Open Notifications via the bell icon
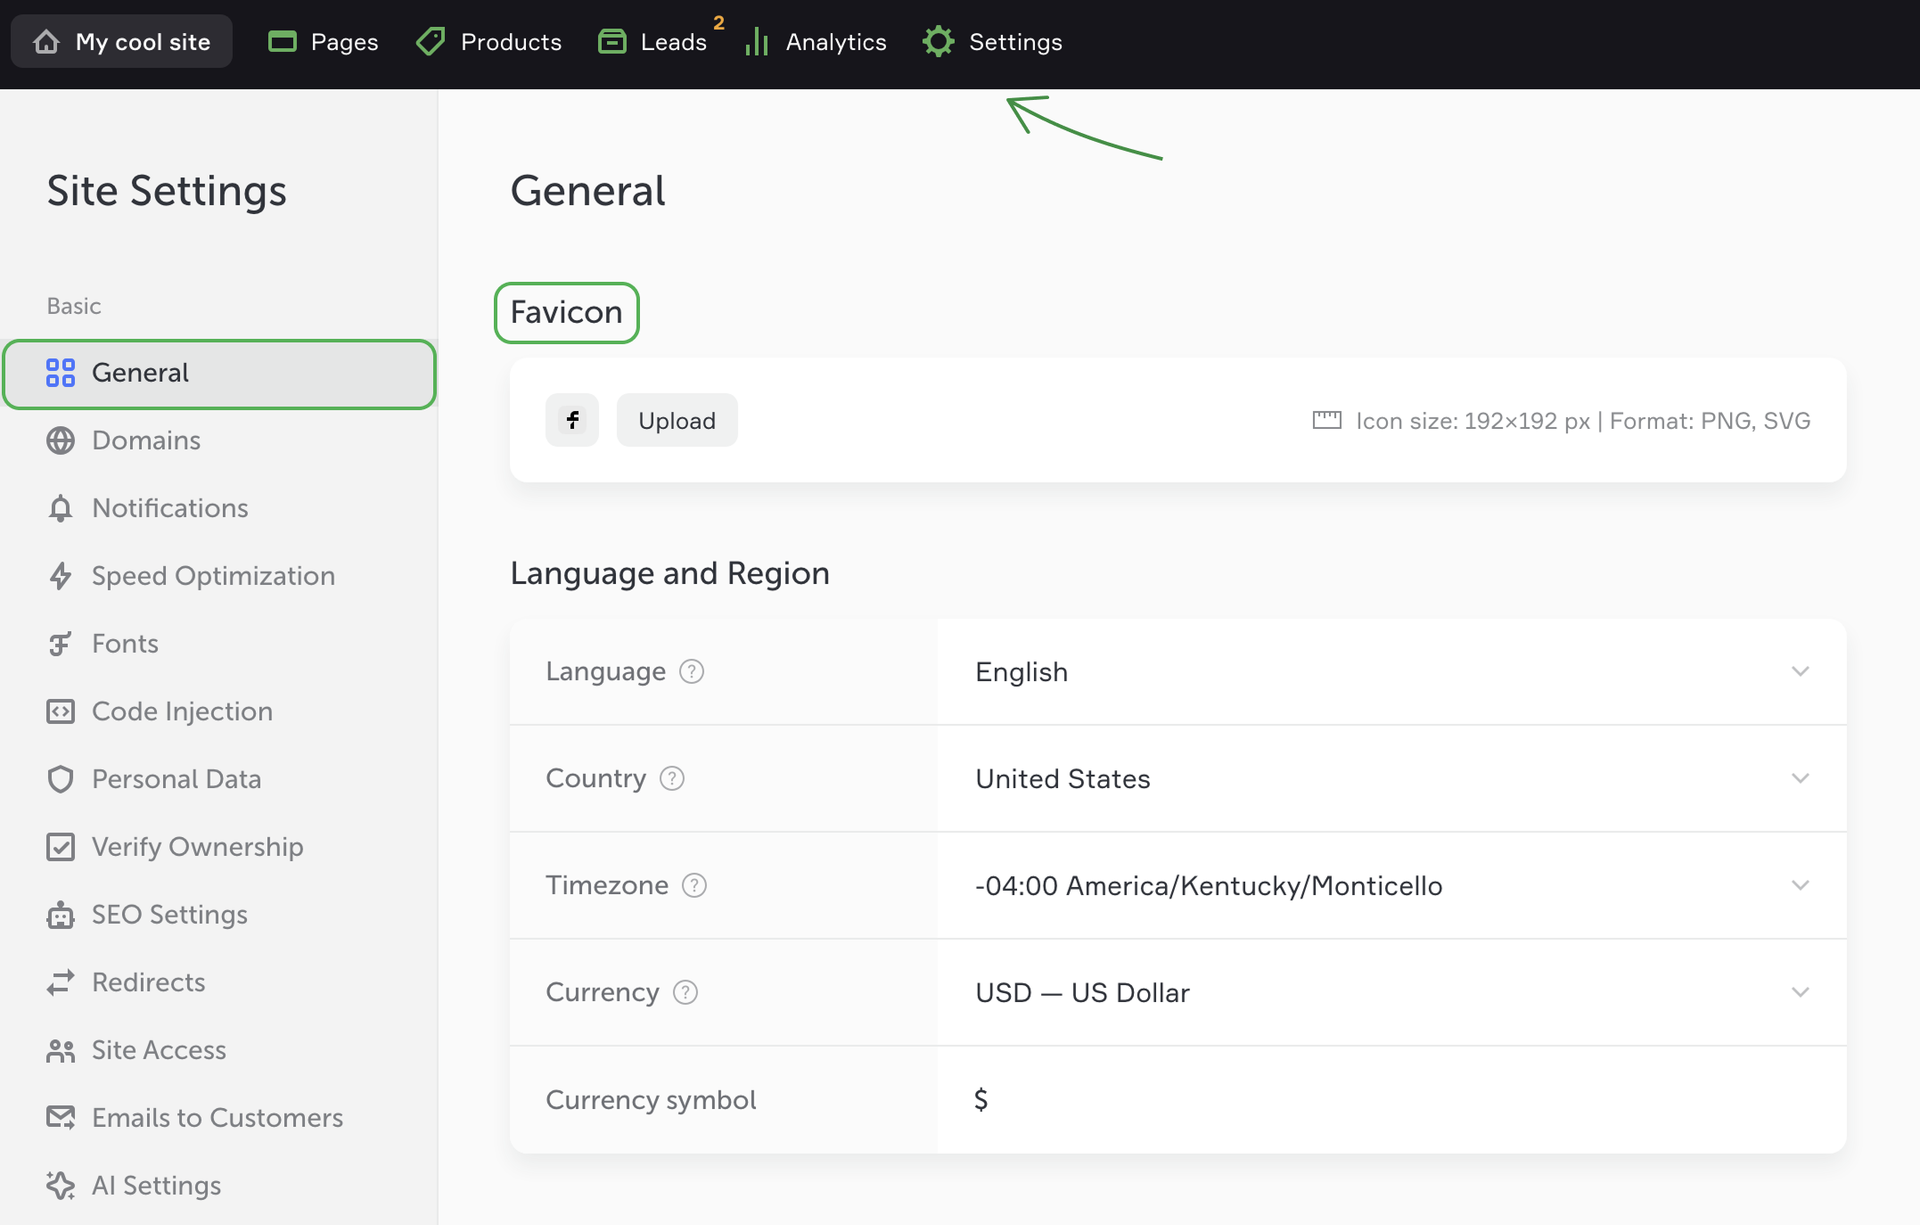 (60, 508)
